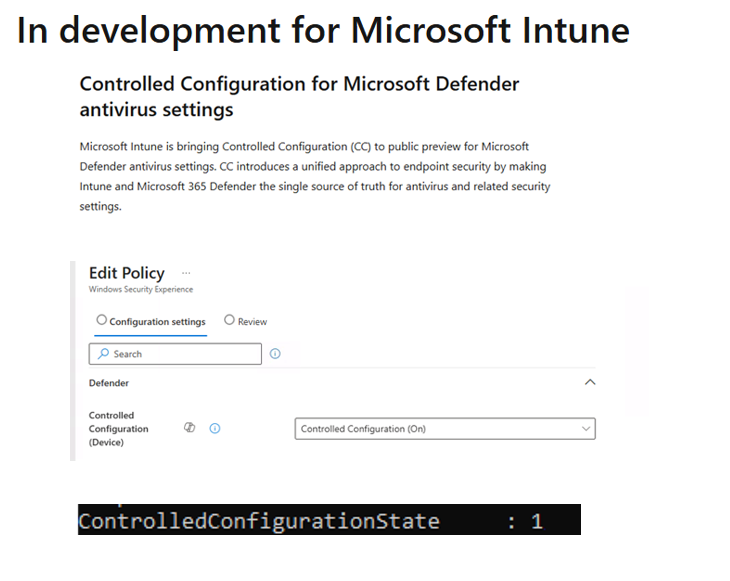Select the Configuration settings tab
This screenshot has width=730, height=581.
[x=151, y=322]
